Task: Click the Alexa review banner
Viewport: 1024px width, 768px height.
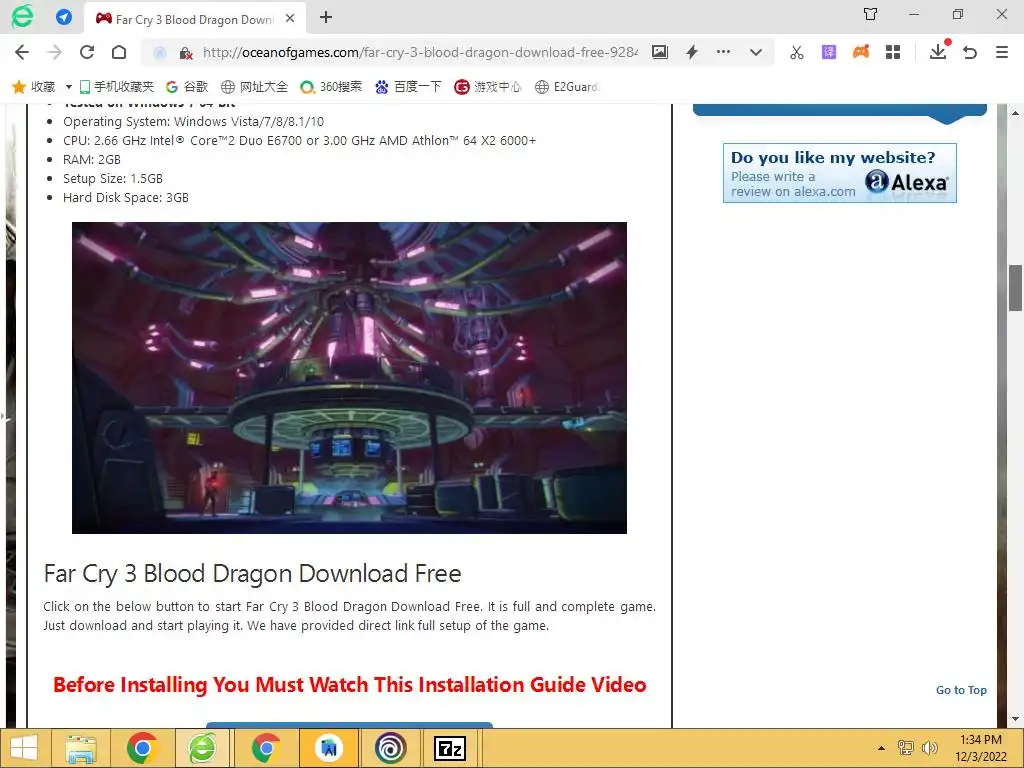Action: click(839, 173)
